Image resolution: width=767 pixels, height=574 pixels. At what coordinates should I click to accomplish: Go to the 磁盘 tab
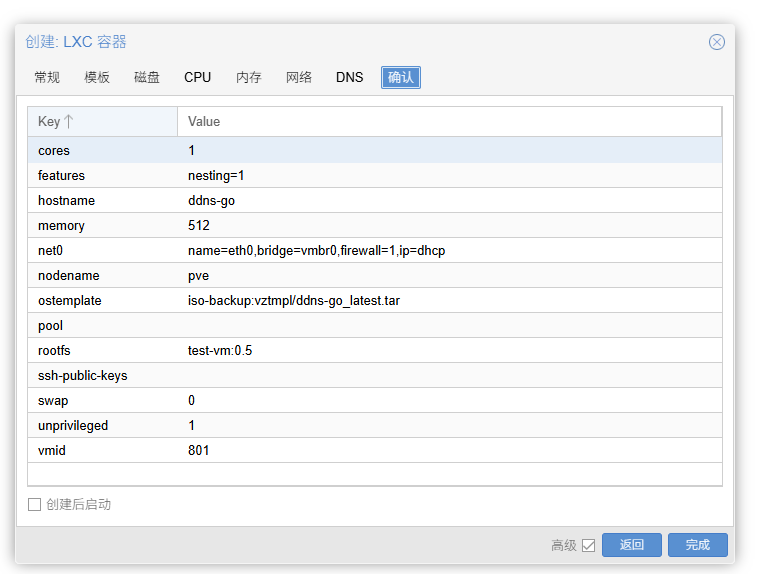click(147, 78)
